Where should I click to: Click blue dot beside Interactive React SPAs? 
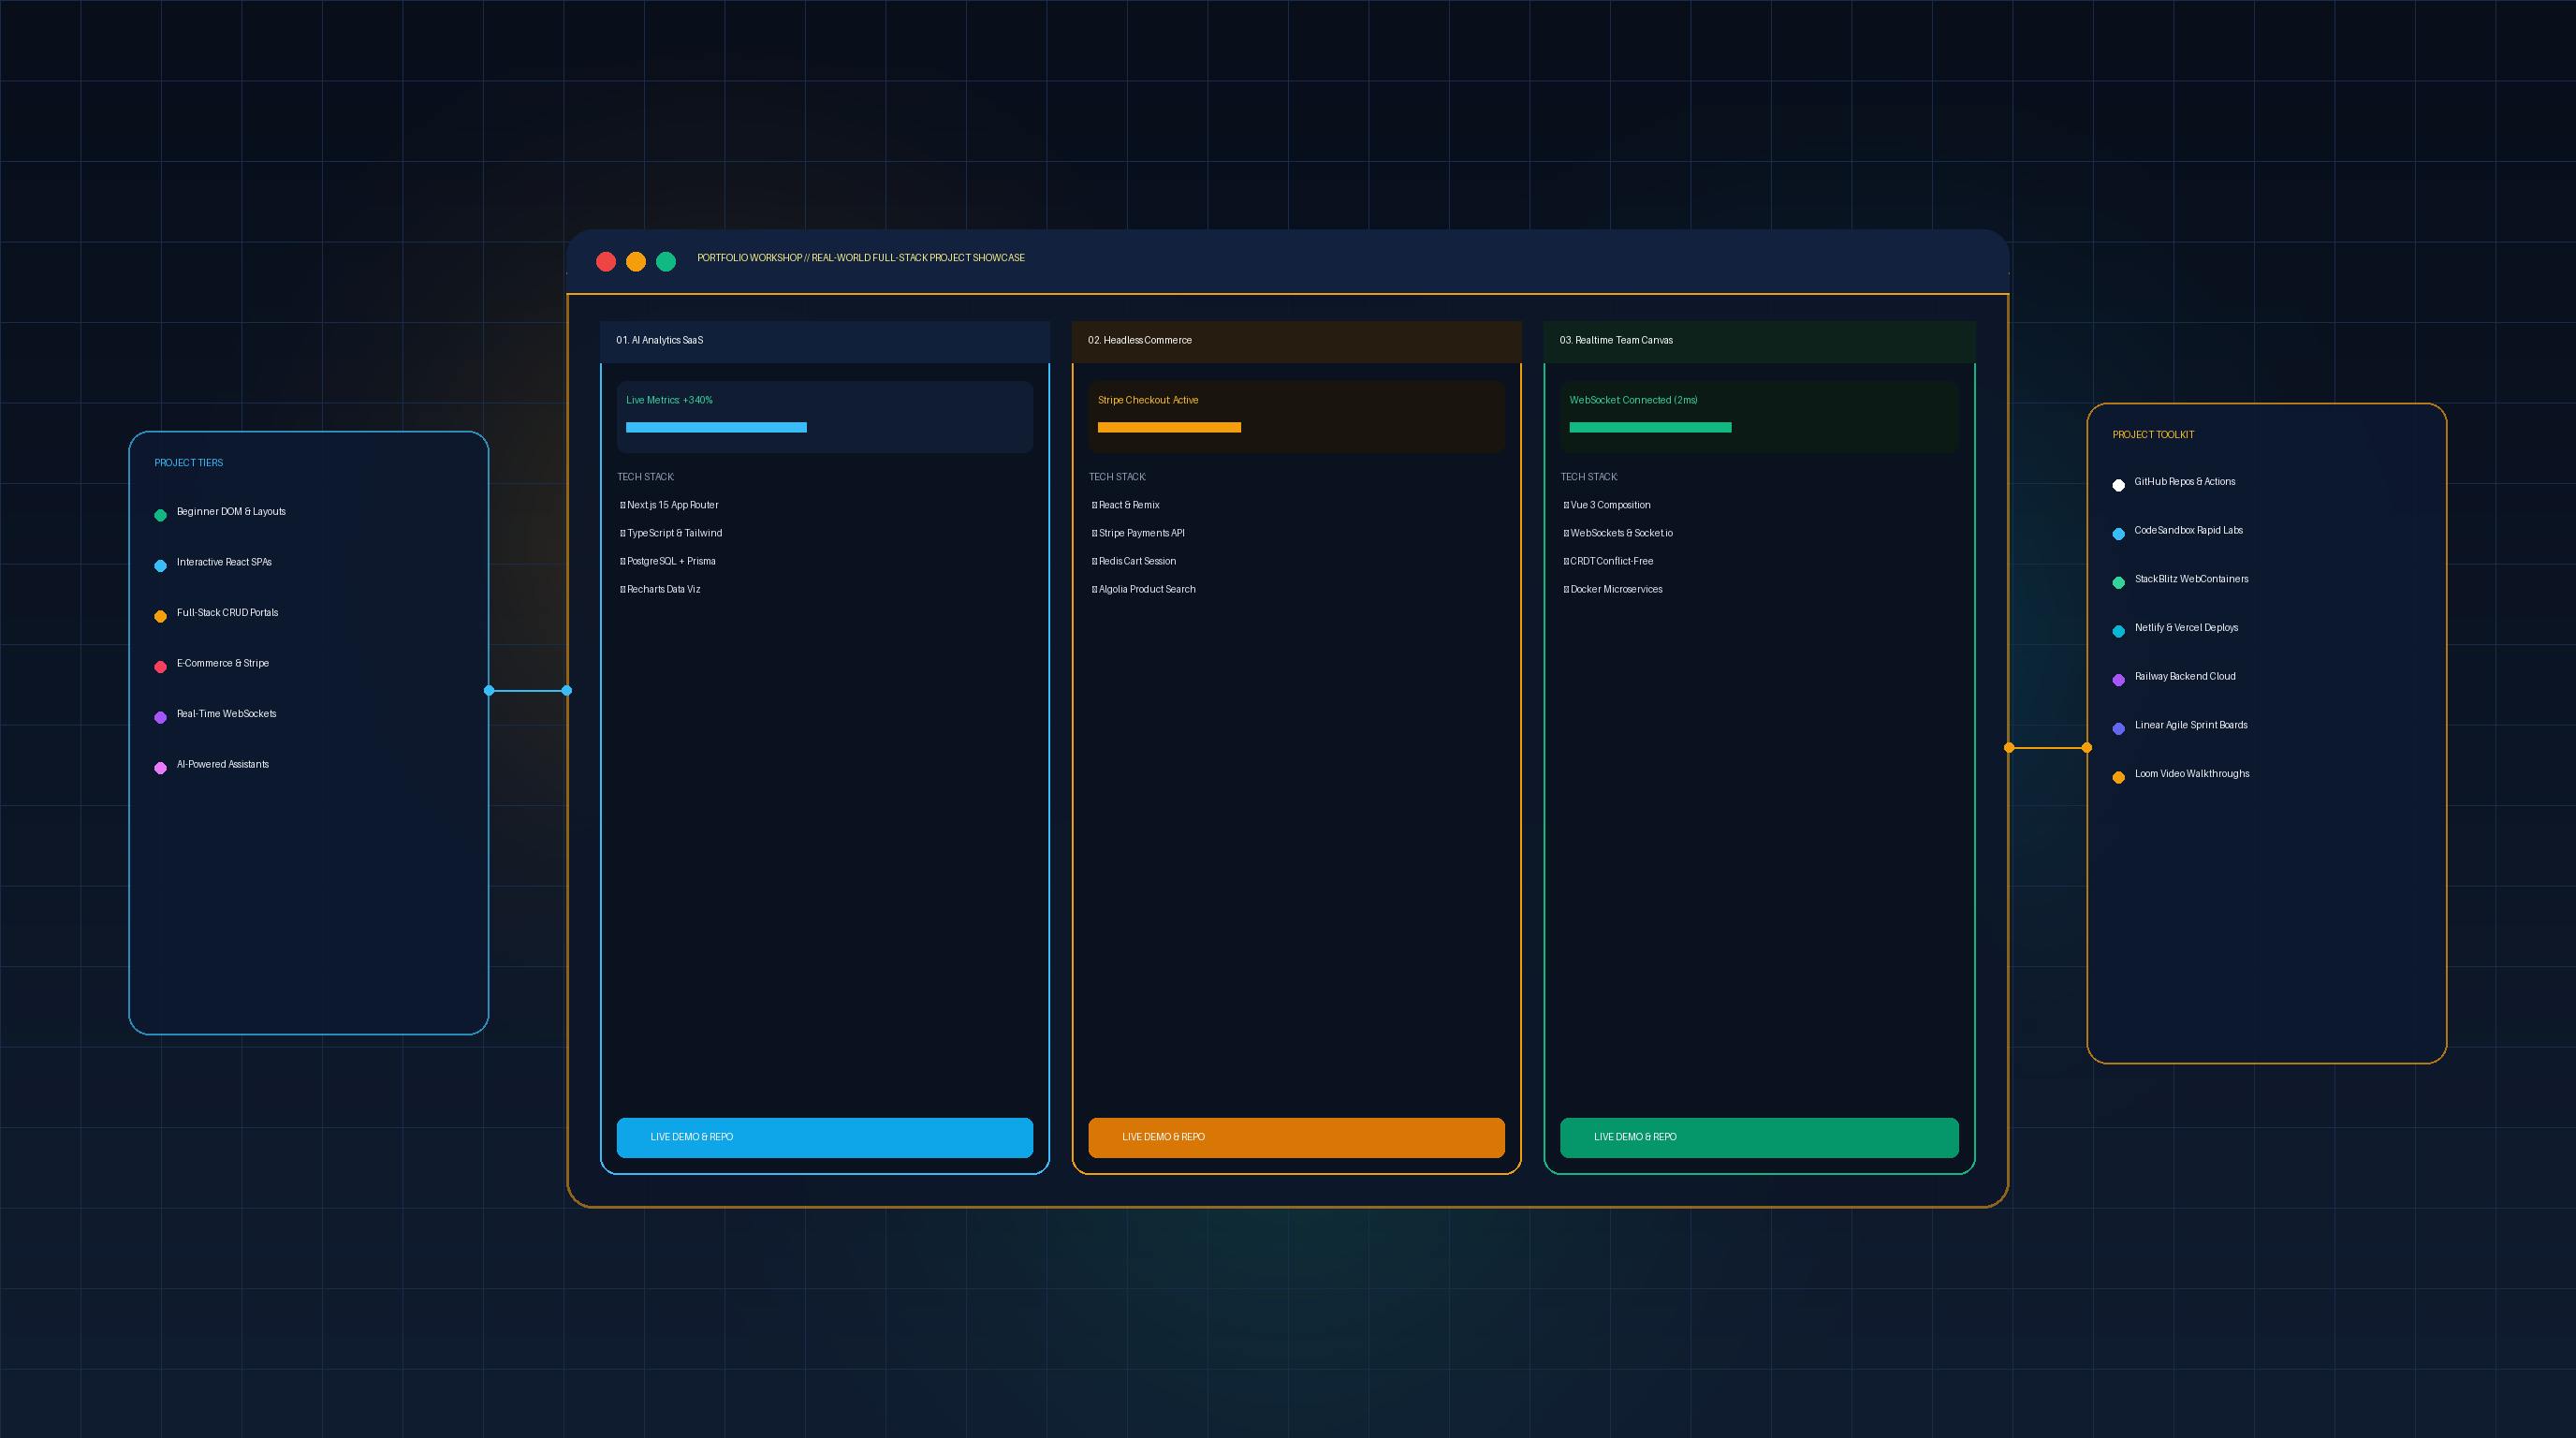pyautogui.click(x=160, y=566)
